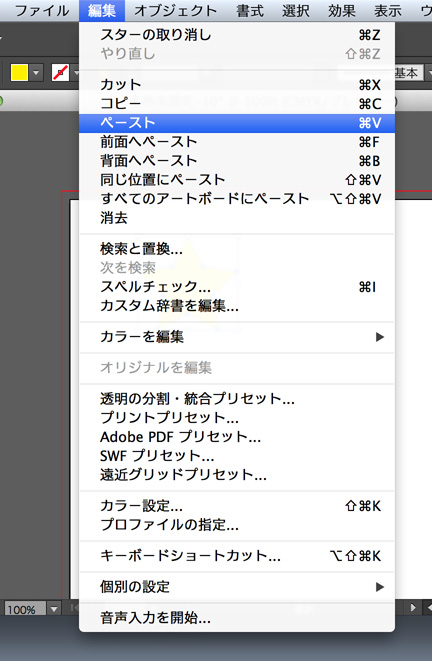Open the fill color dropdown arrow
Image resolution: width=432 pixels, height=661 pixels.
(36, 73)
